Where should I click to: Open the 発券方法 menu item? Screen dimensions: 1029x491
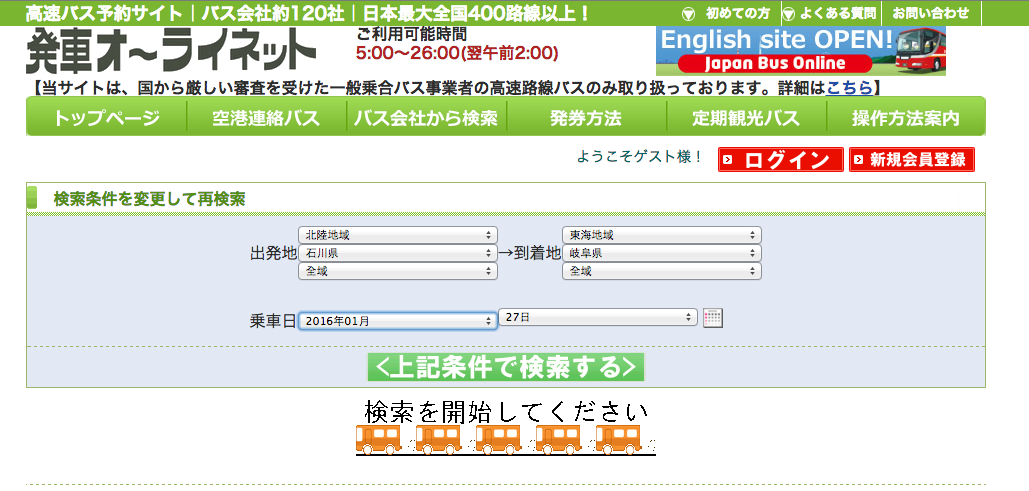point(586,118)
